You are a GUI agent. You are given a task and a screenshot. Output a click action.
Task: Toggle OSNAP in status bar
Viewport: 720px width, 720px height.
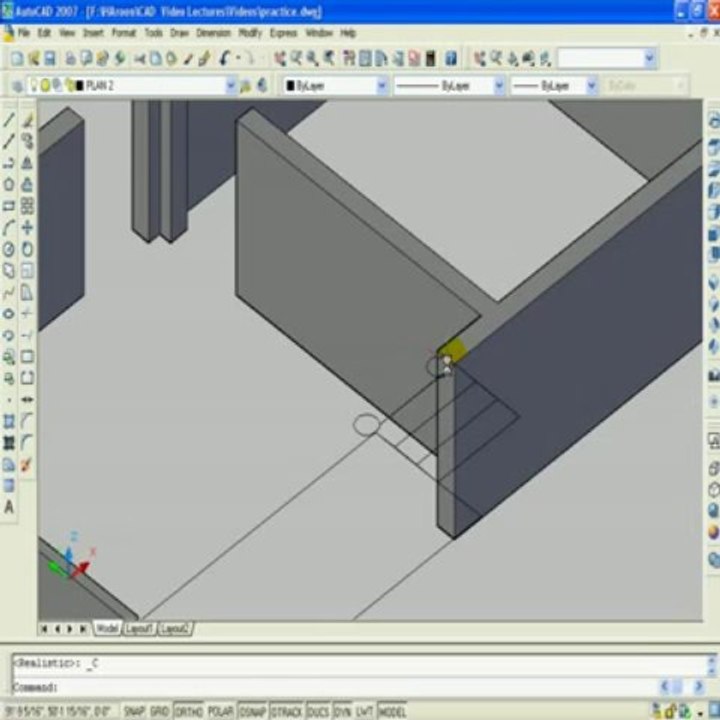[x=253, y=712]
